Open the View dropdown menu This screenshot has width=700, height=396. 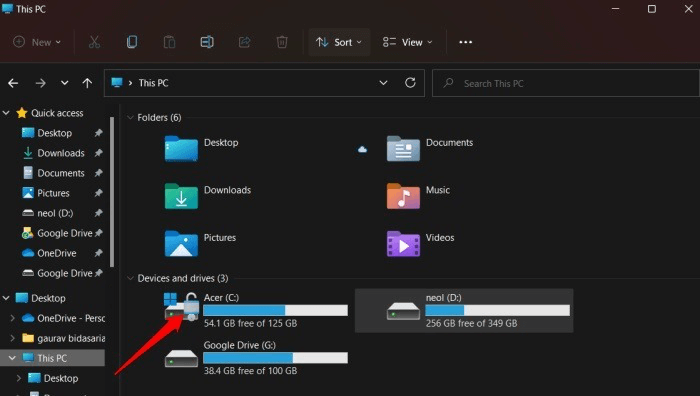click(408, 42)
